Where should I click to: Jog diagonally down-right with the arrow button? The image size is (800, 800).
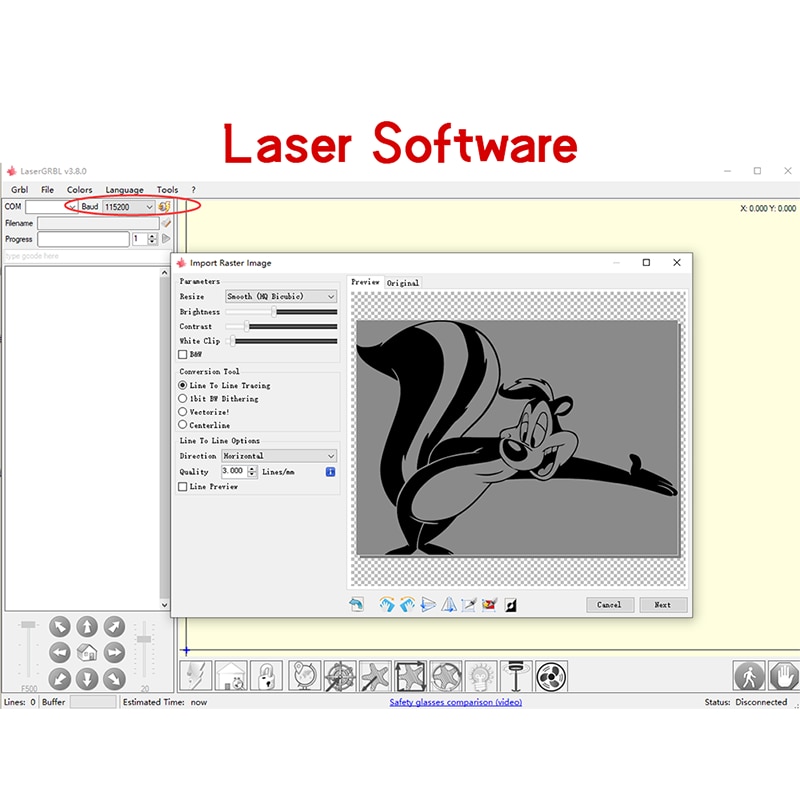(114, 679)
